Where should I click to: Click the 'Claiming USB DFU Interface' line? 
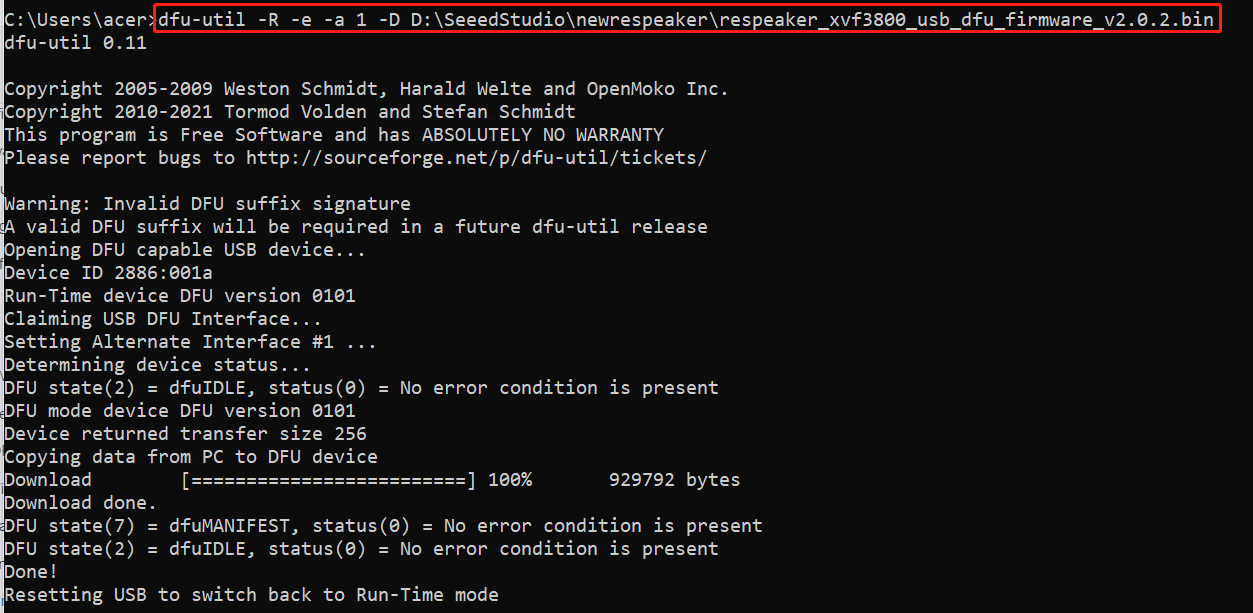(163, 319)
